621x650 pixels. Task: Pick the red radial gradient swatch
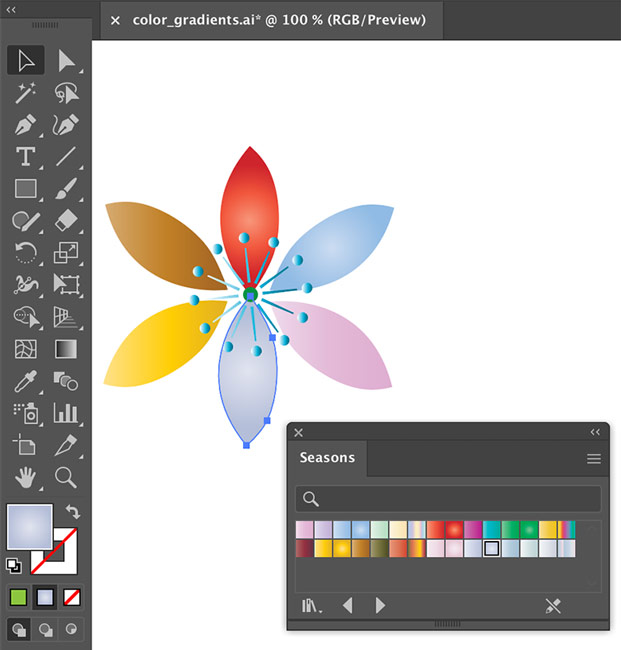pyautogui.click(x=454, y=530)
